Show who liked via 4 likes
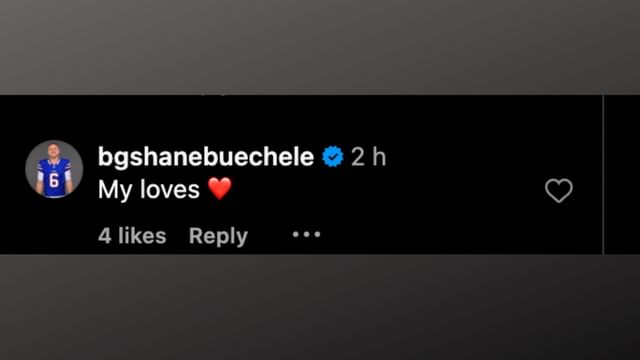Screen dimensions: 640x360 click(x=132, y=236)
